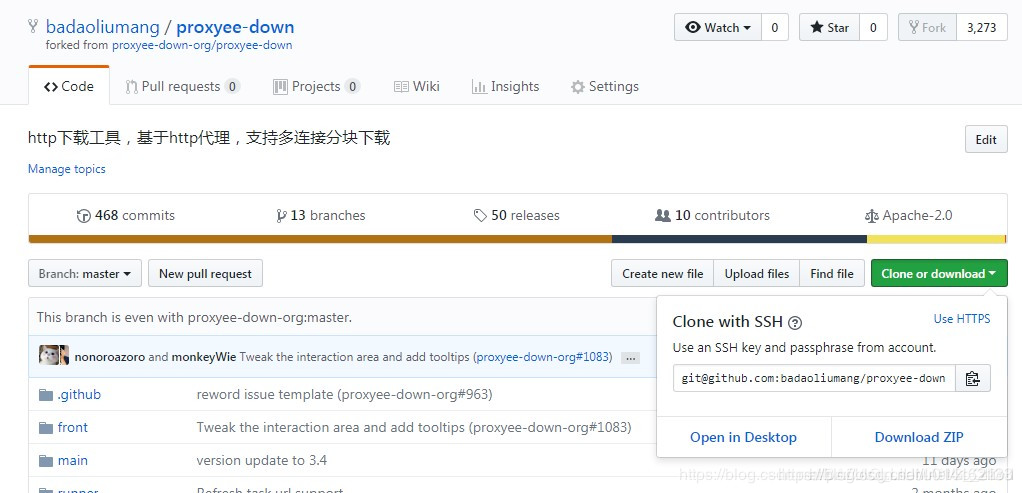
Task: Copy the SSH clone URL to clipboard
Action: (x=972, y=378)
